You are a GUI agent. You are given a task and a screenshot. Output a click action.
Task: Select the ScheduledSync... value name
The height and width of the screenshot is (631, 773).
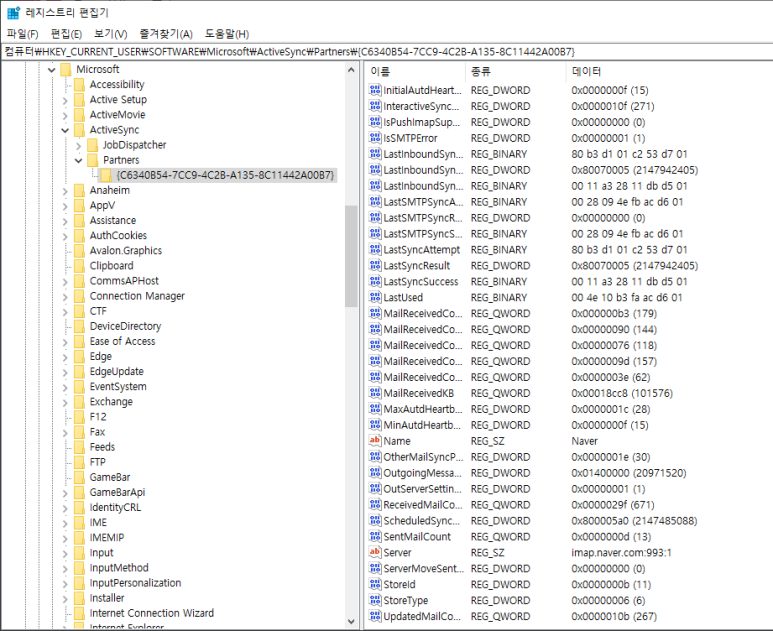(x=422, y=521)
